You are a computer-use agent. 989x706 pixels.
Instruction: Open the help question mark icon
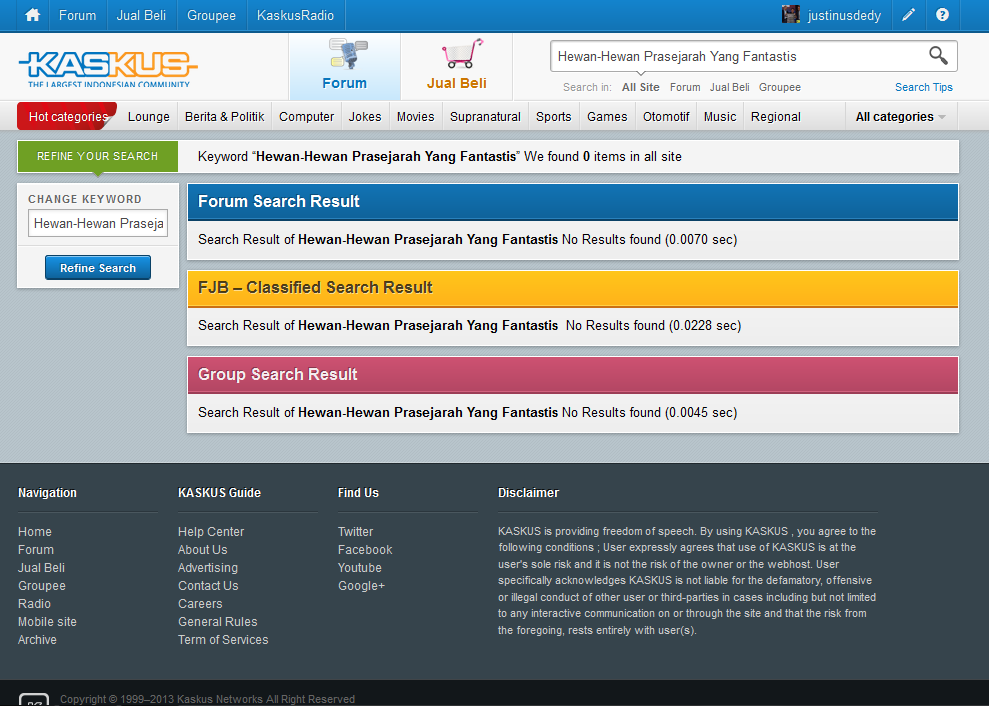click(942, 15)
